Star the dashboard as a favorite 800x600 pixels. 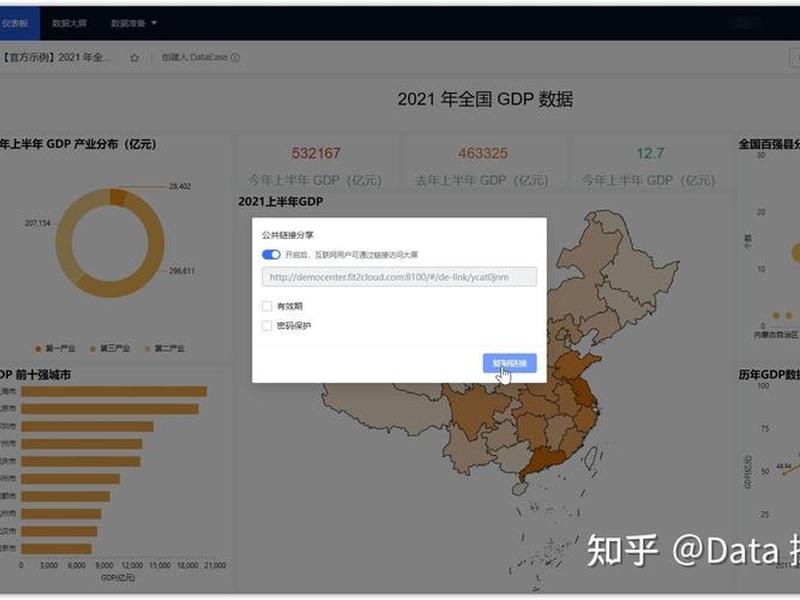coord(135,58)
